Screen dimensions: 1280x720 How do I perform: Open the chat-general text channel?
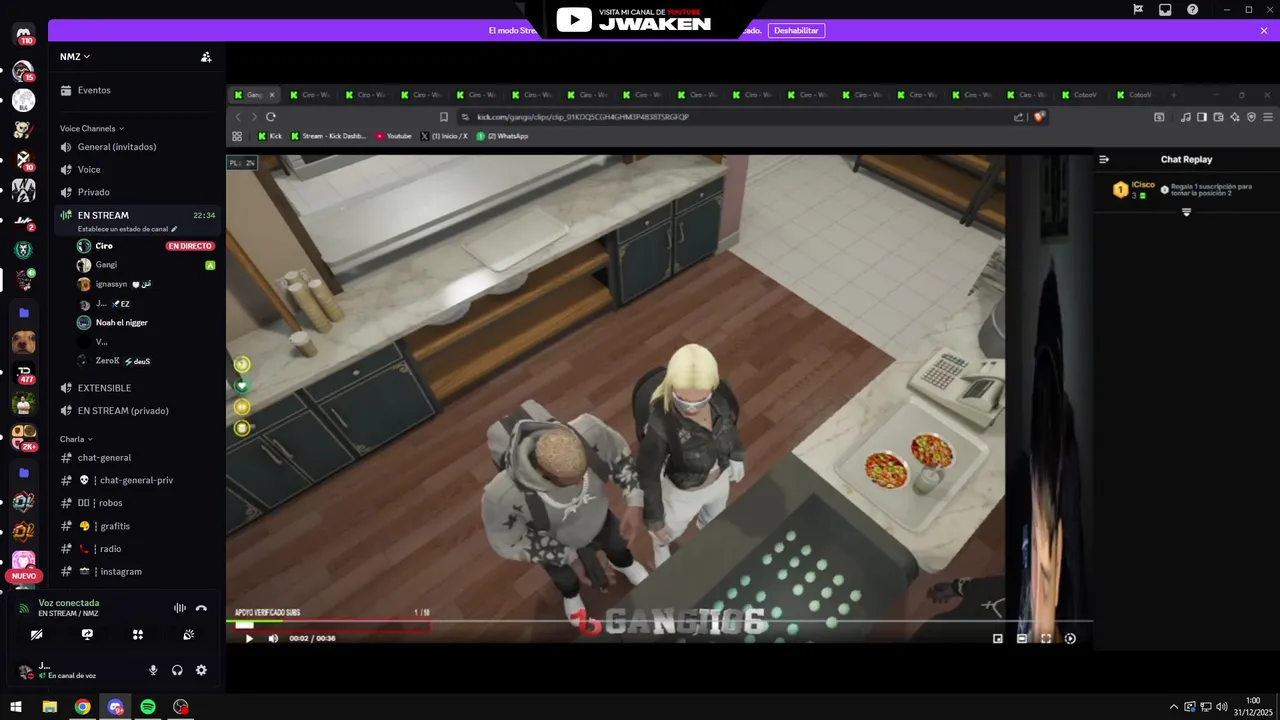(137, 458)
